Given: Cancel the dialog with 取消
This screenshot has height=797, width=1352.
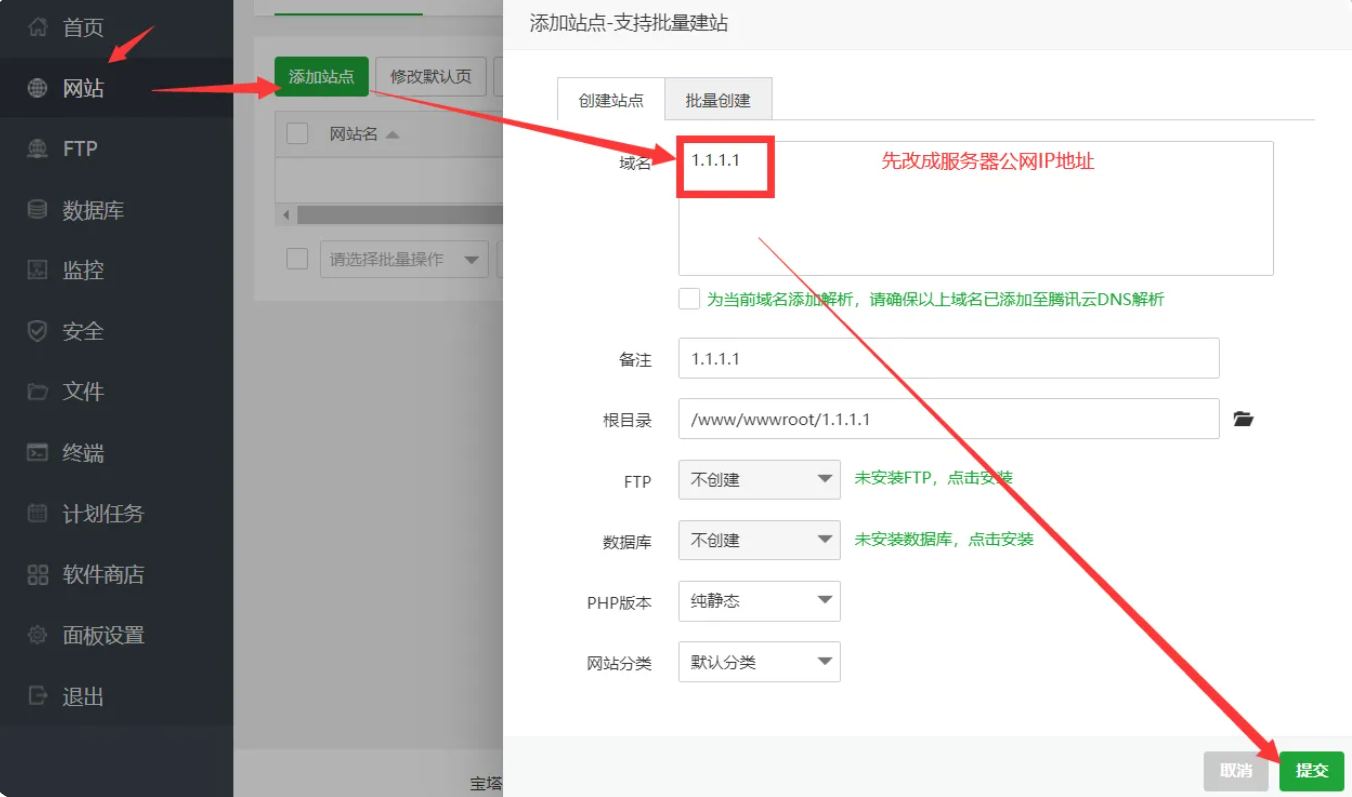Looking at the screenshot, I should coord(1236,770).
